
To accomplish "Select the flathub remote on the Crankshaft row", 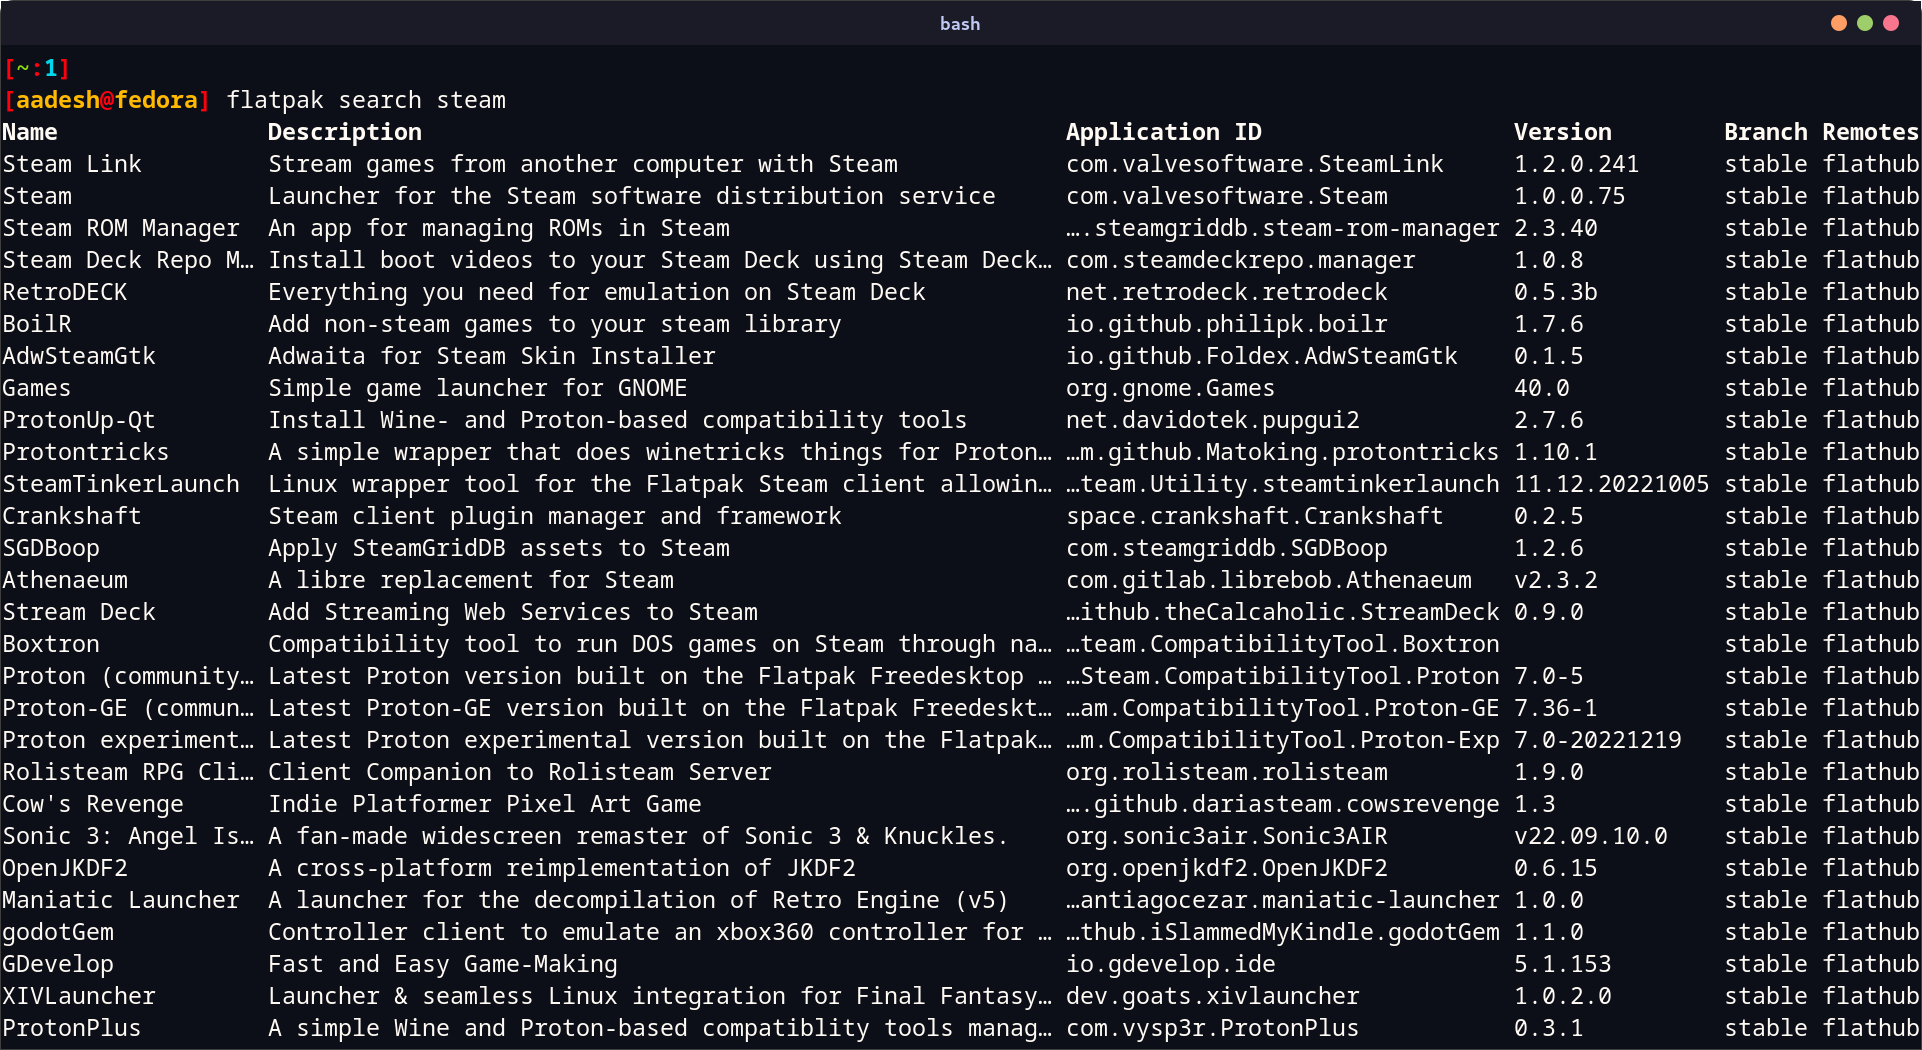I will click(x=1871, y=515).
